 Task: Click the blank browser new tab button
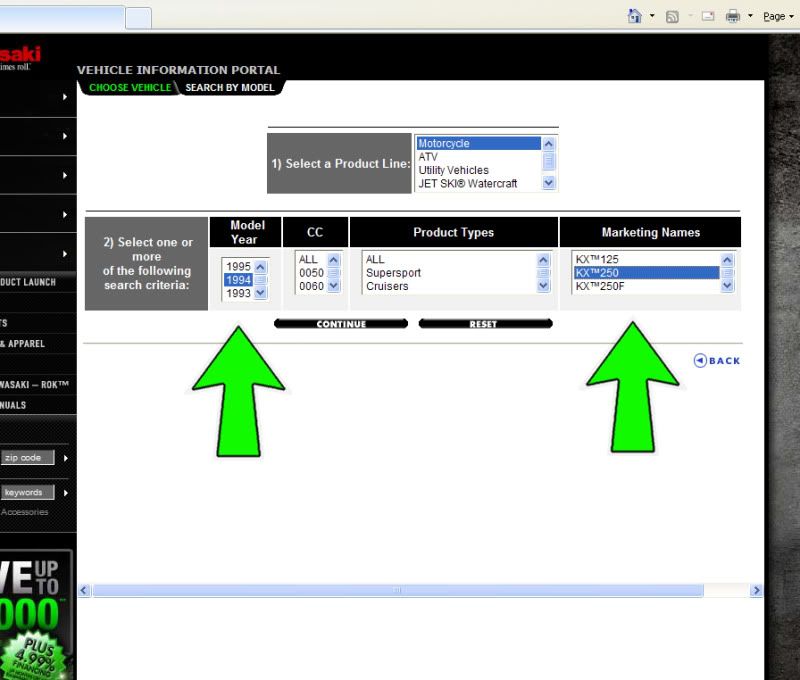pyautogui.click(x=138, y=18)
